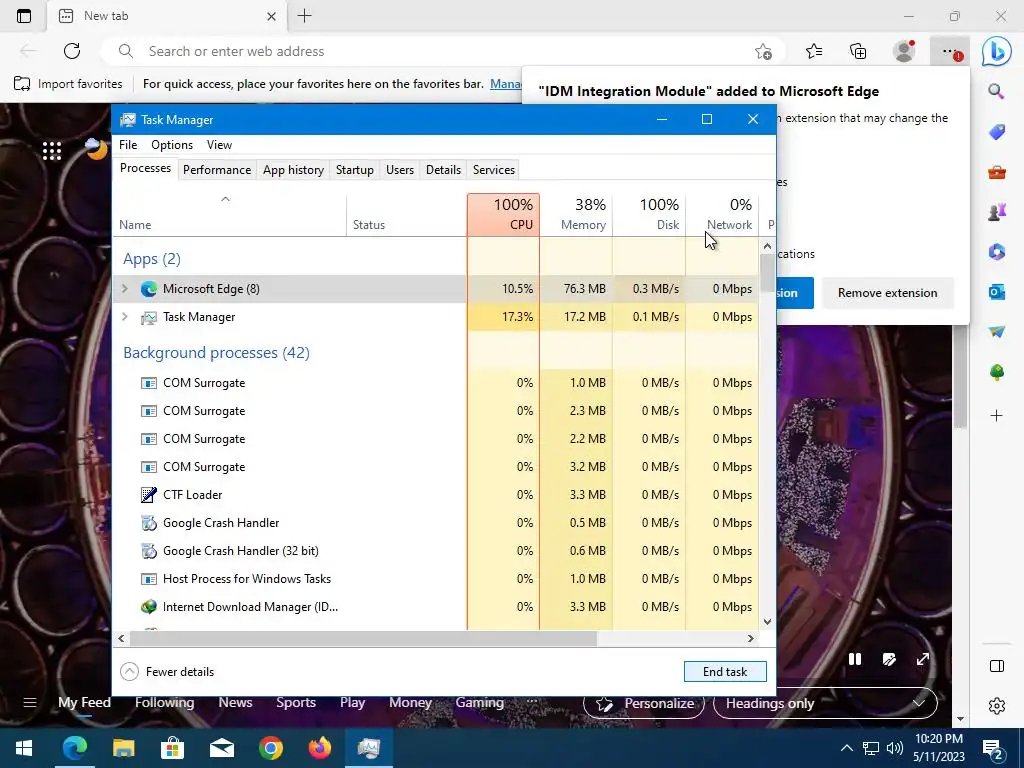
Task: Open the Edge tab actions menu icon
Action: tap(24, 16)
